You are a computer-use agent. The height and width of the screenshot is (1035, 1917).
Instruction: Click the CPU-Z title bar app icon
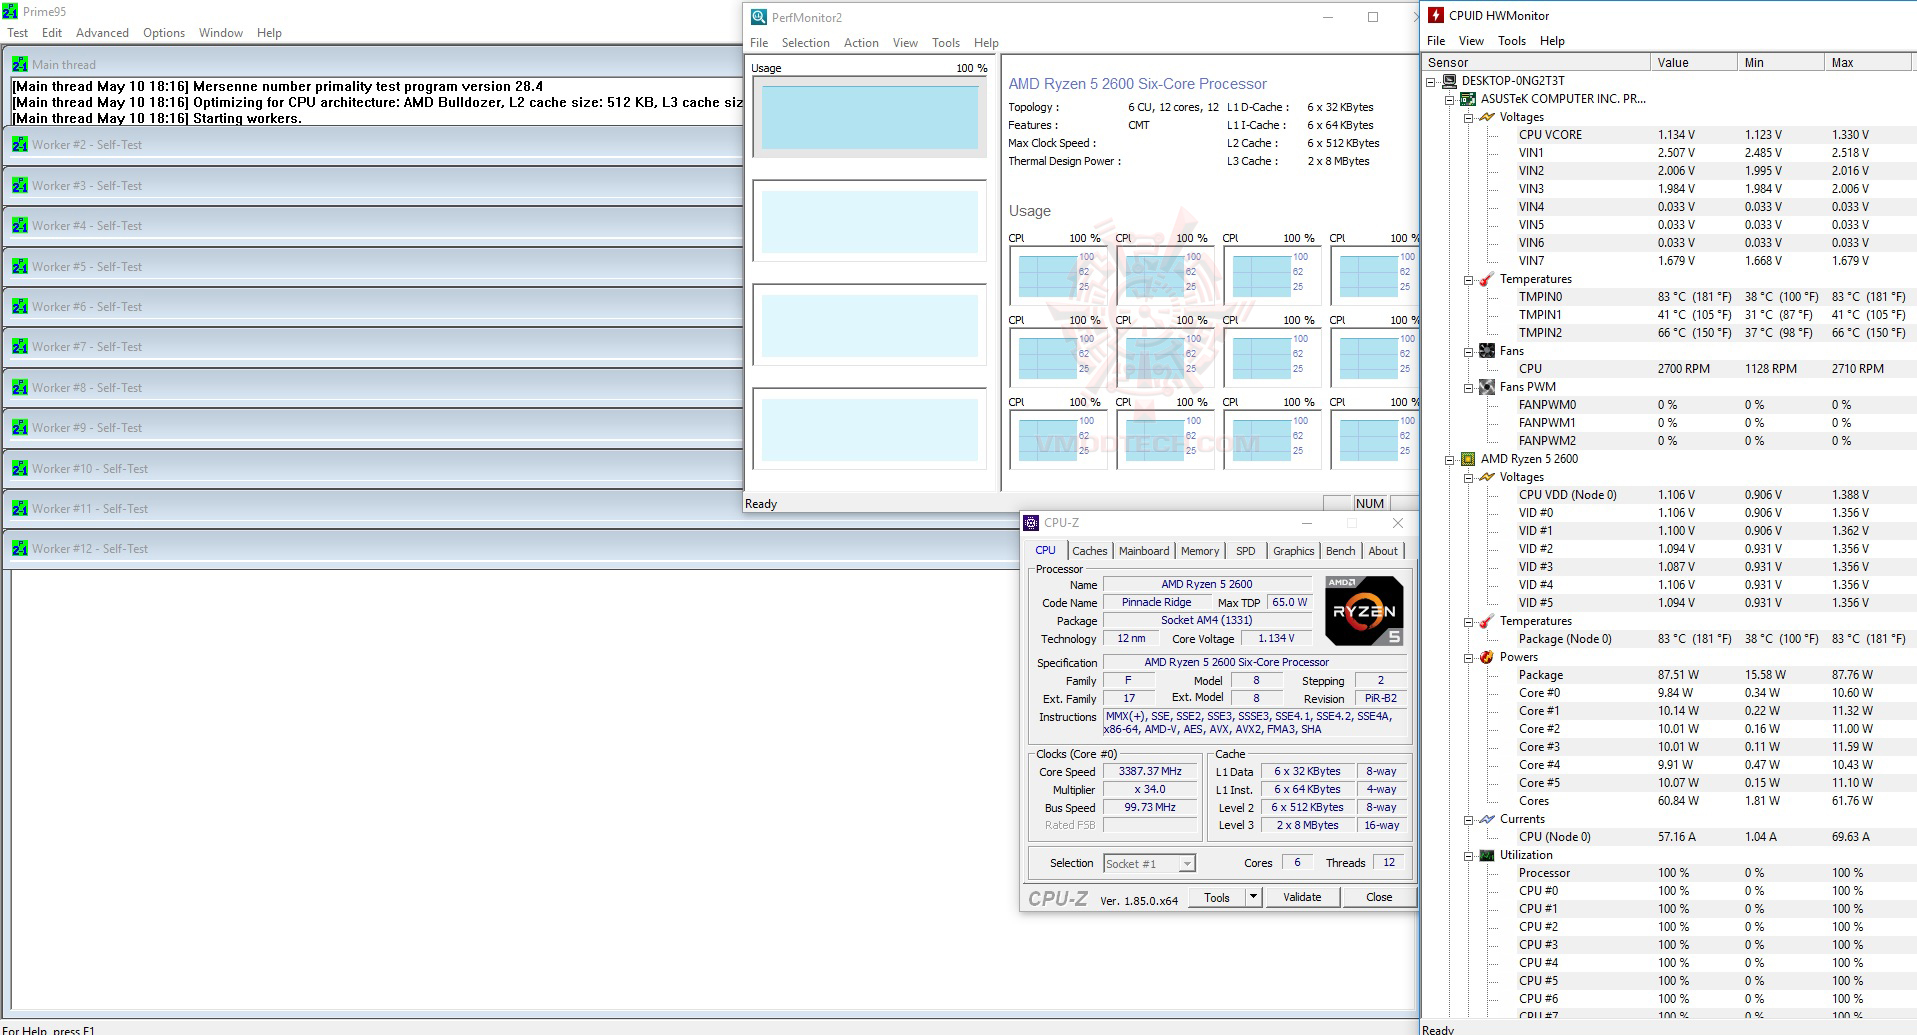coord(1031,523)
